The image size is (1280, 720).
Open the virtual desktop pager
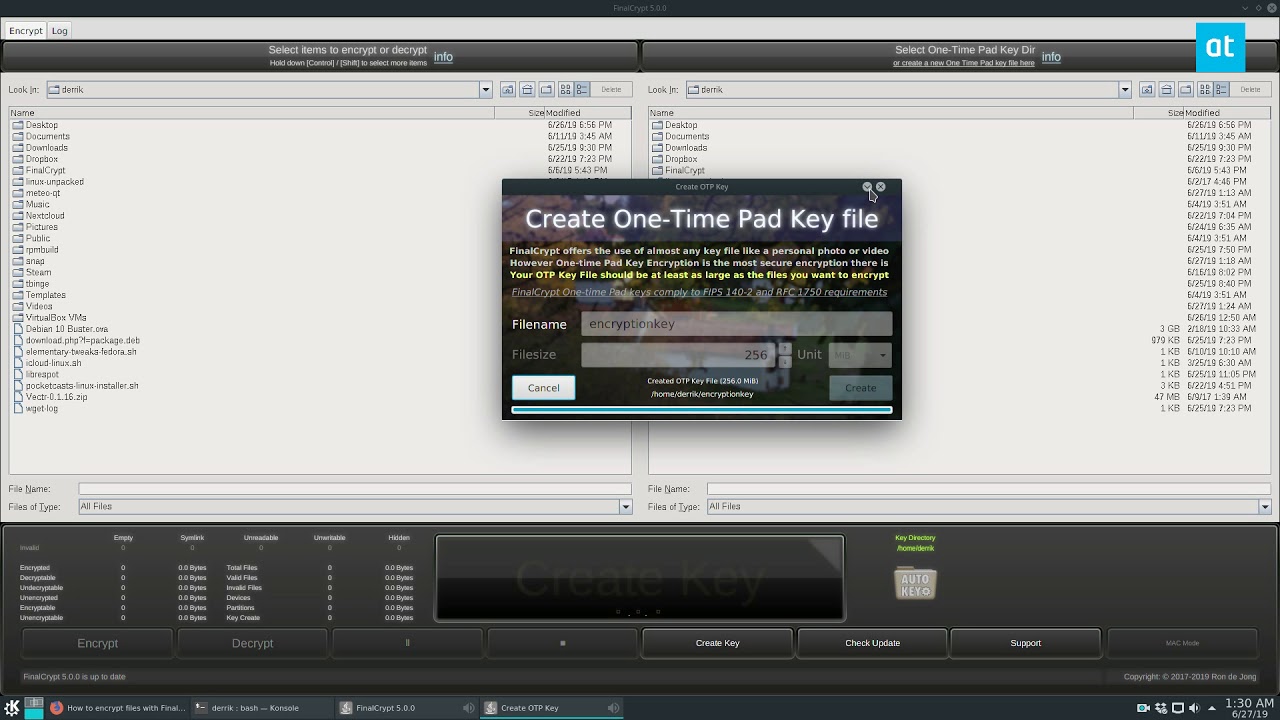pos(34,708)
